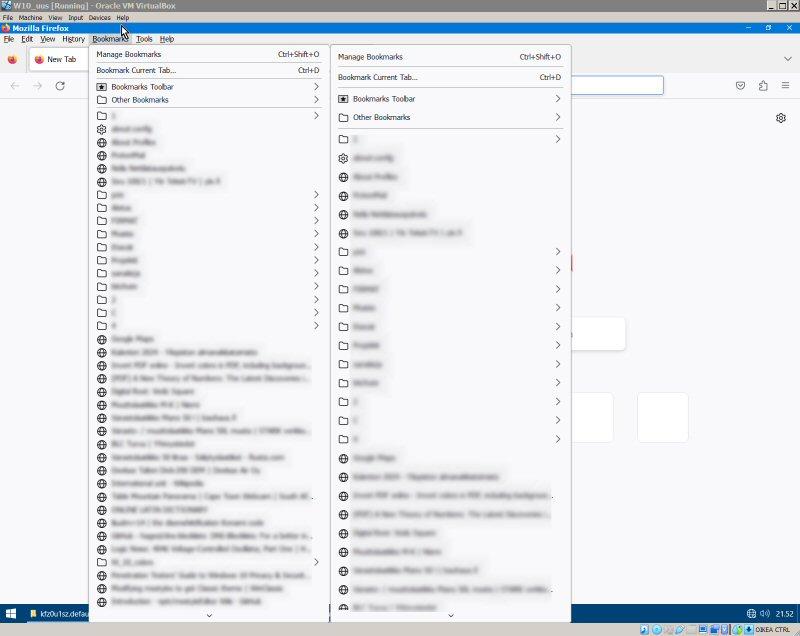
Task: Expand Other Bookmarks submenu arrow in compact menu
Action: tap(316, 99)
